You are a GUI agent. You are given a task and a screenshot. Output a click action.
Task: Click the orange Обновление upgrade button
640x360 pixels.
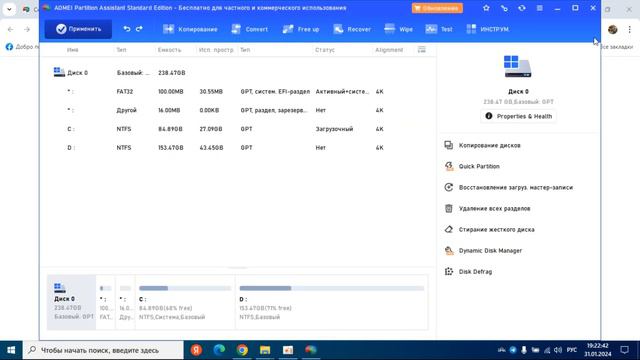tap(437, 8)
